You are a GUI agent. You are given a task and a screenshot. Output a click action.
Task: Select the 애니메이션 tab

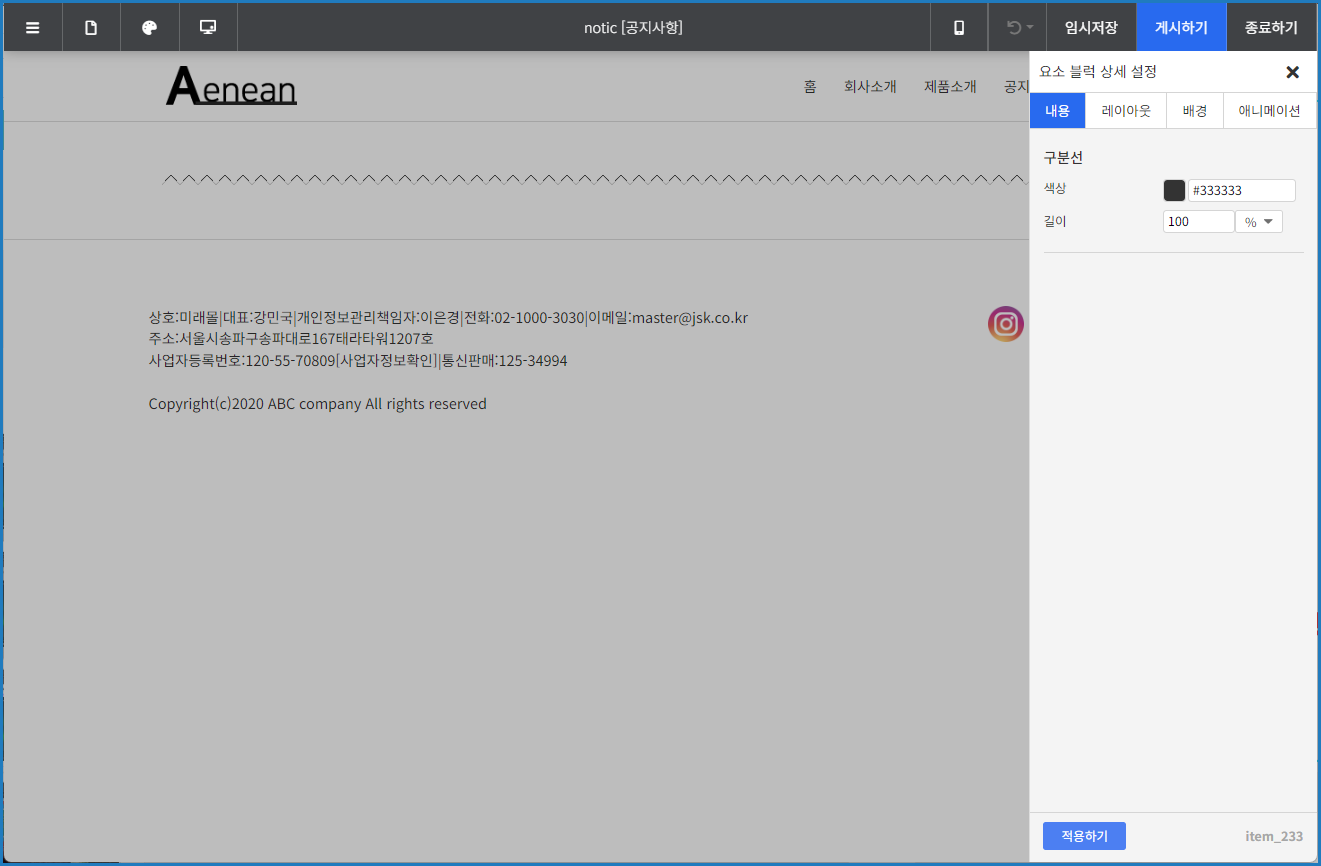[1269, 111]
